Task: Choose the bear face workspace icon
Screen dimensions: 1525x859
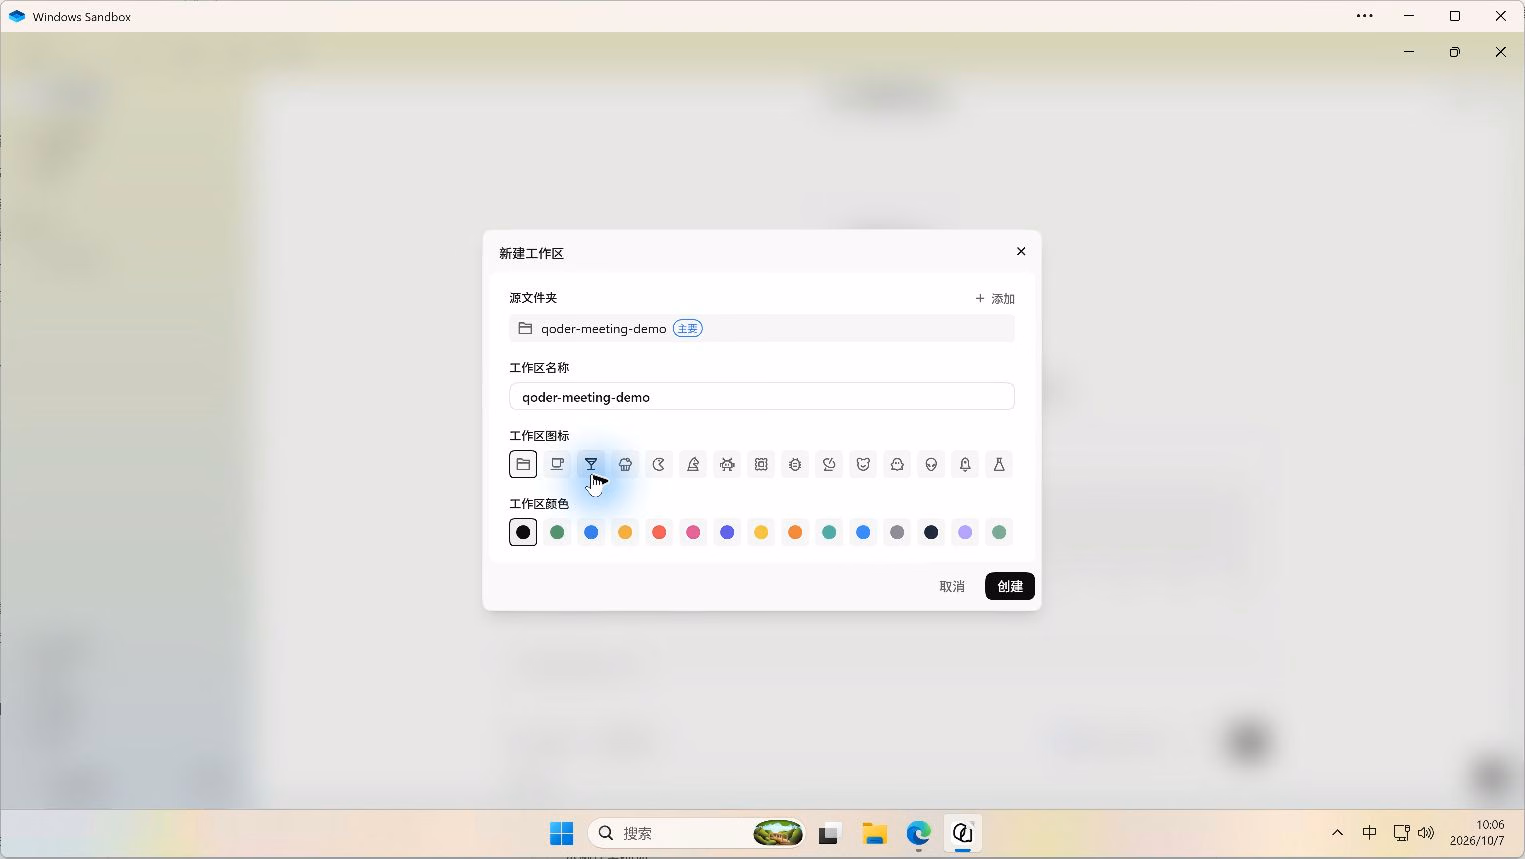Action: pos(863,464)
